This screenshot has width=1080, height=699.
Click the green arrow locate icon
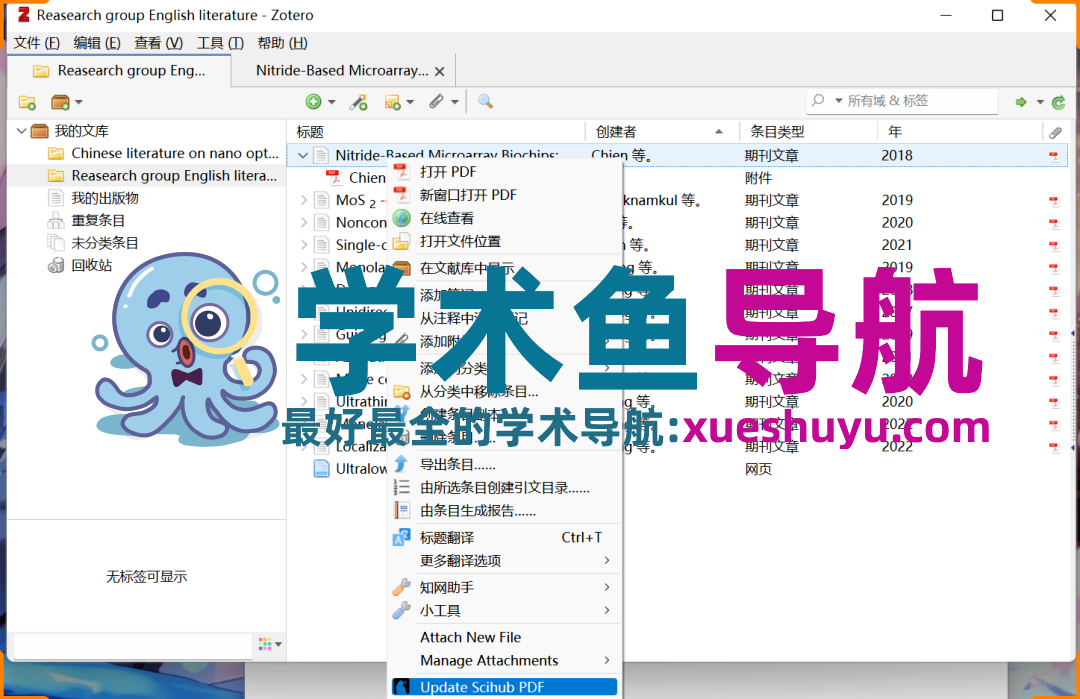(1021, 102)
